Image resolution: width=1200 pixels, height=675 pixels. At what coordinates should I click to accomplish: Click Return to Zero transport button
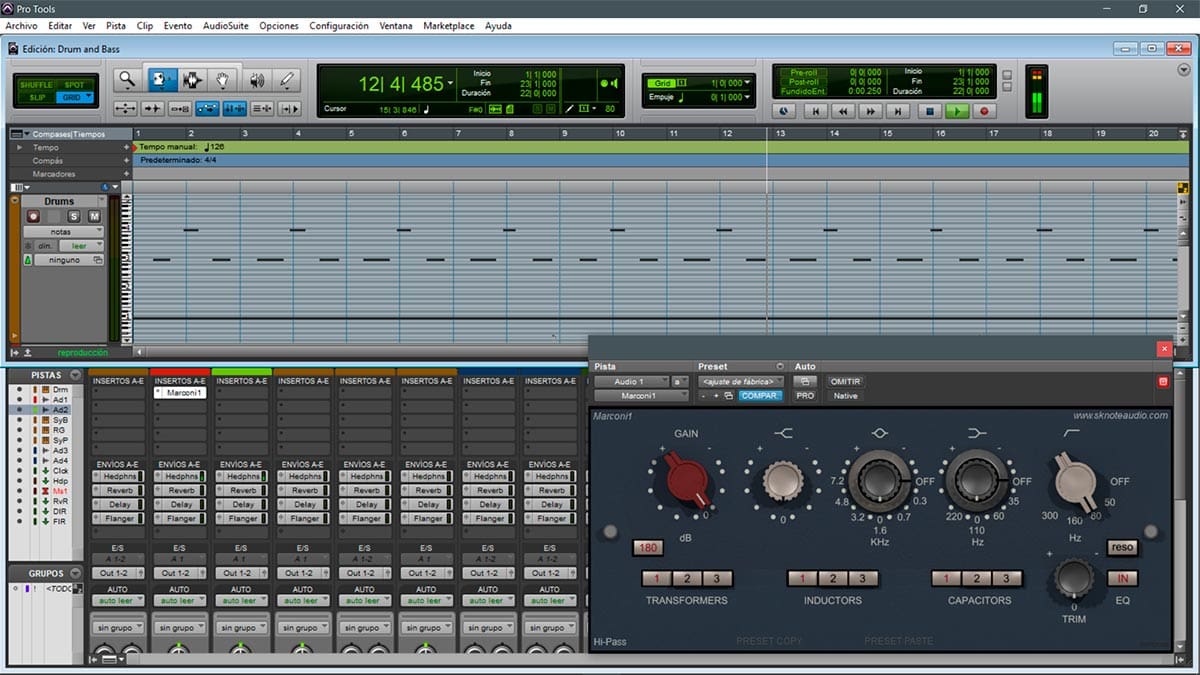815,112
